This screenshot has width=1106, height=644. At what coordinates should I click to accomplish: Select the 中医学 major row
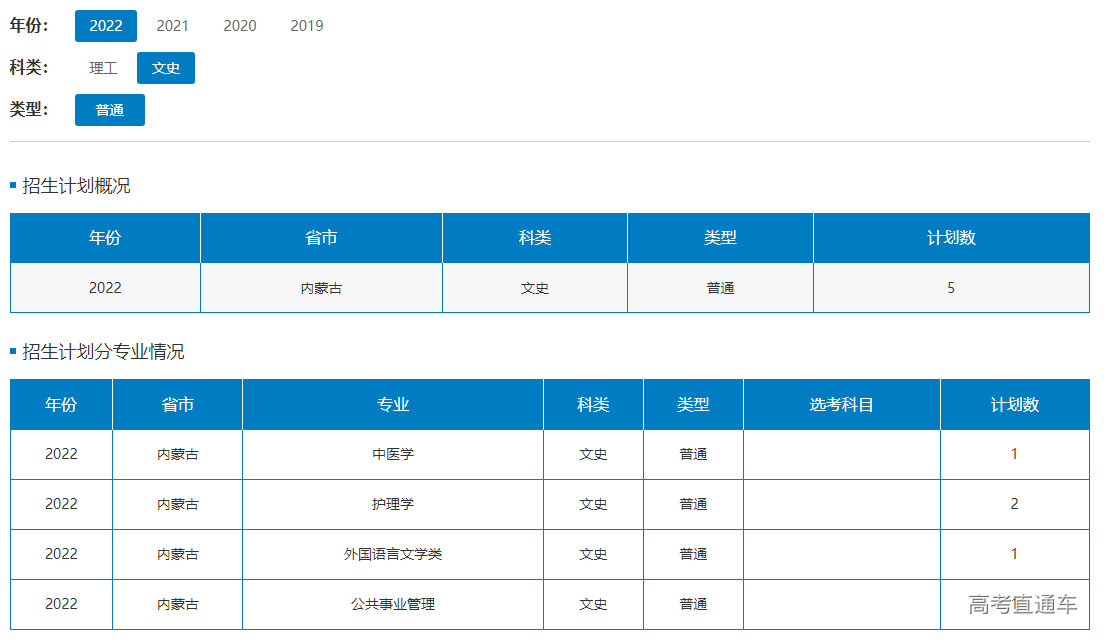click(392, 454)
